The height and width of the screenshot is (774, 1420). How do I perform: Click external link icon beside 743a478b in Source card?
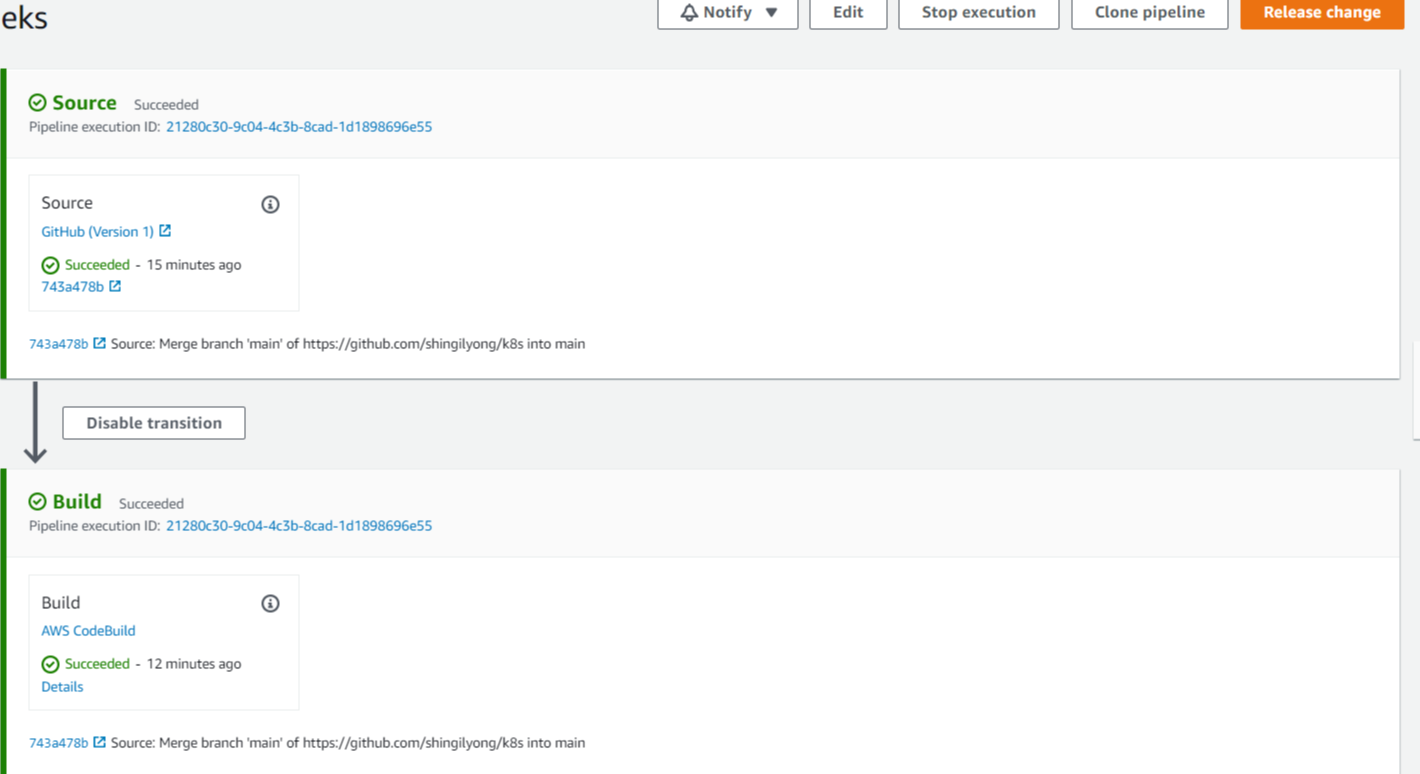point(115,286)
